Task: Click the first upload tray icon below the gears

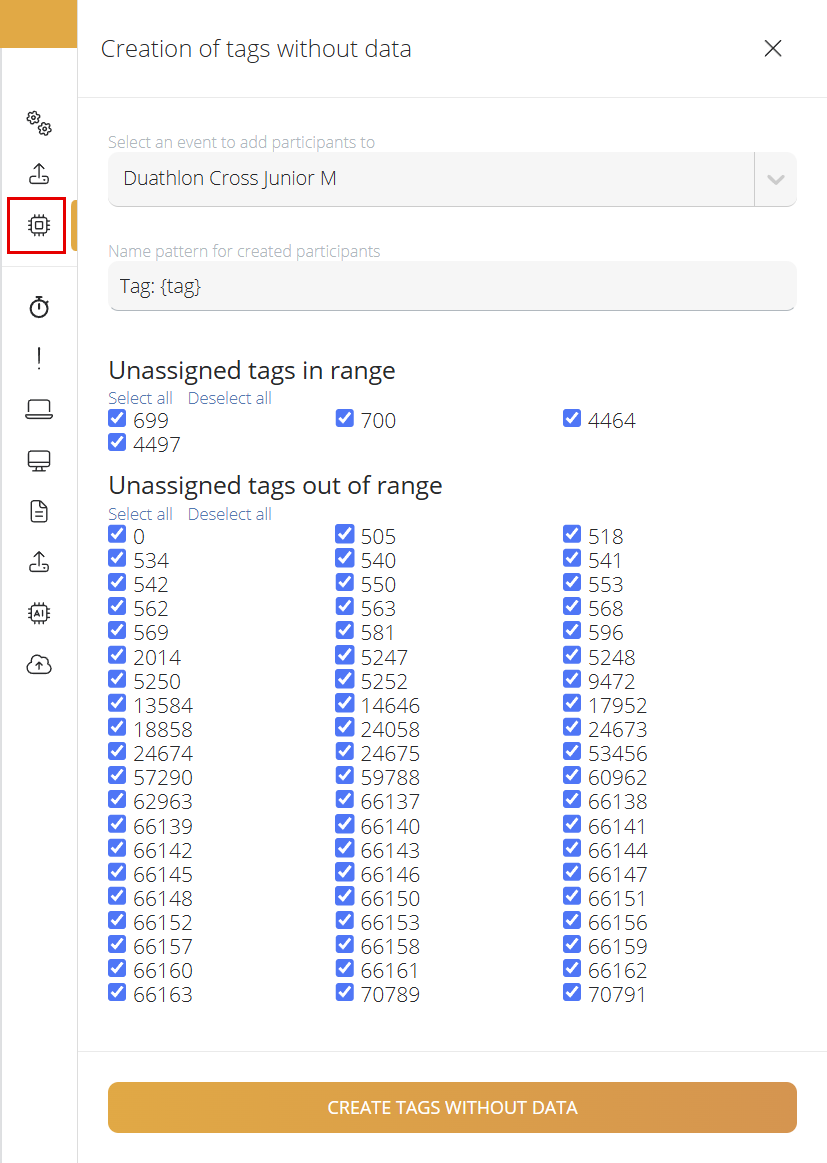Action: click(x=39, y=174)
